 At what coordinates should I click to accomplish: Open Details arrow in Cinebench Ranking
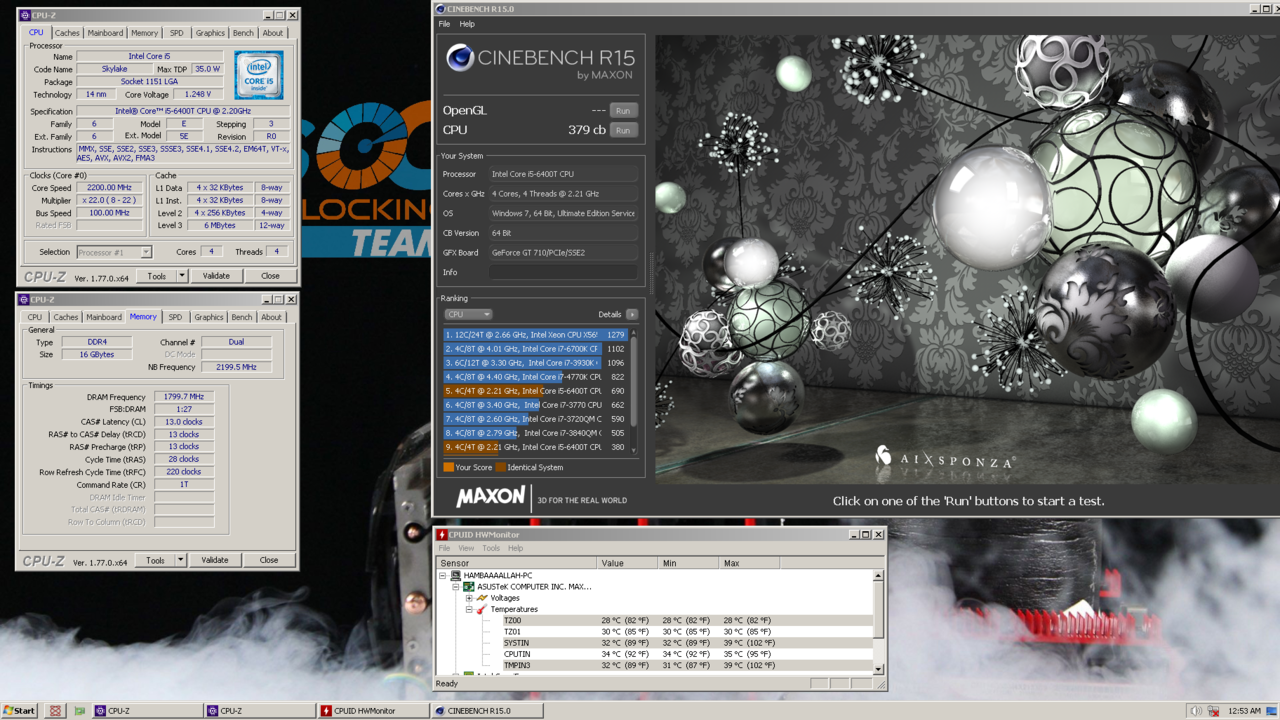click(632, 314)
